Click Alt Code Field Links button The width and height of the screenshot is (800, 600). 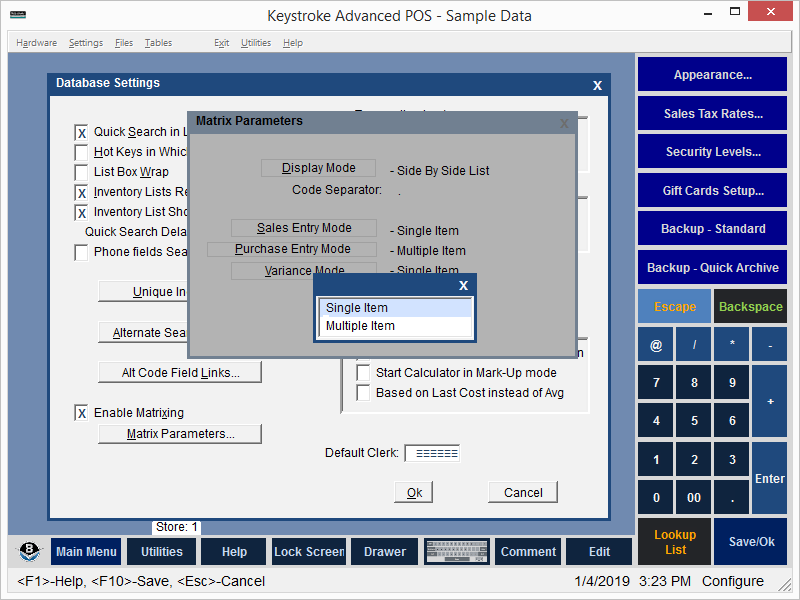[180, 372]
